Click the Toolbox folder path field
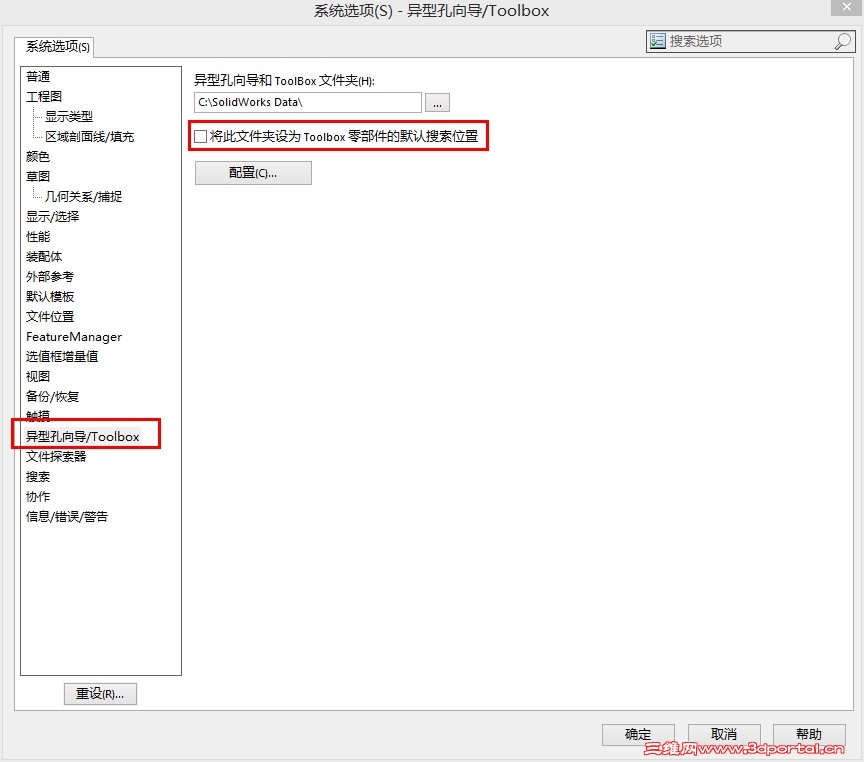864x762 pixels. (x=307, y=101)
